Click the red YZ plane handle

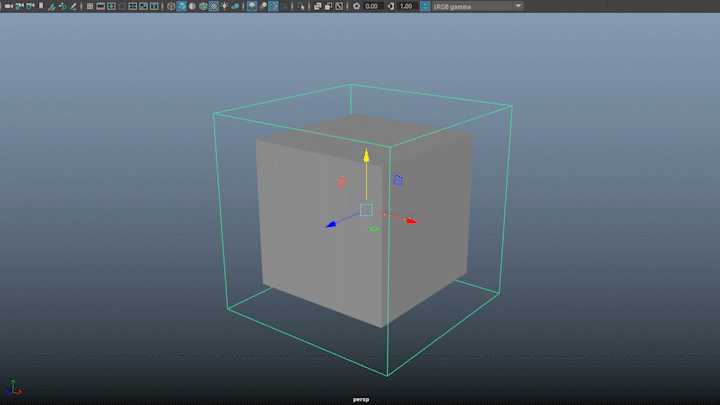click(x=342, y=183)
